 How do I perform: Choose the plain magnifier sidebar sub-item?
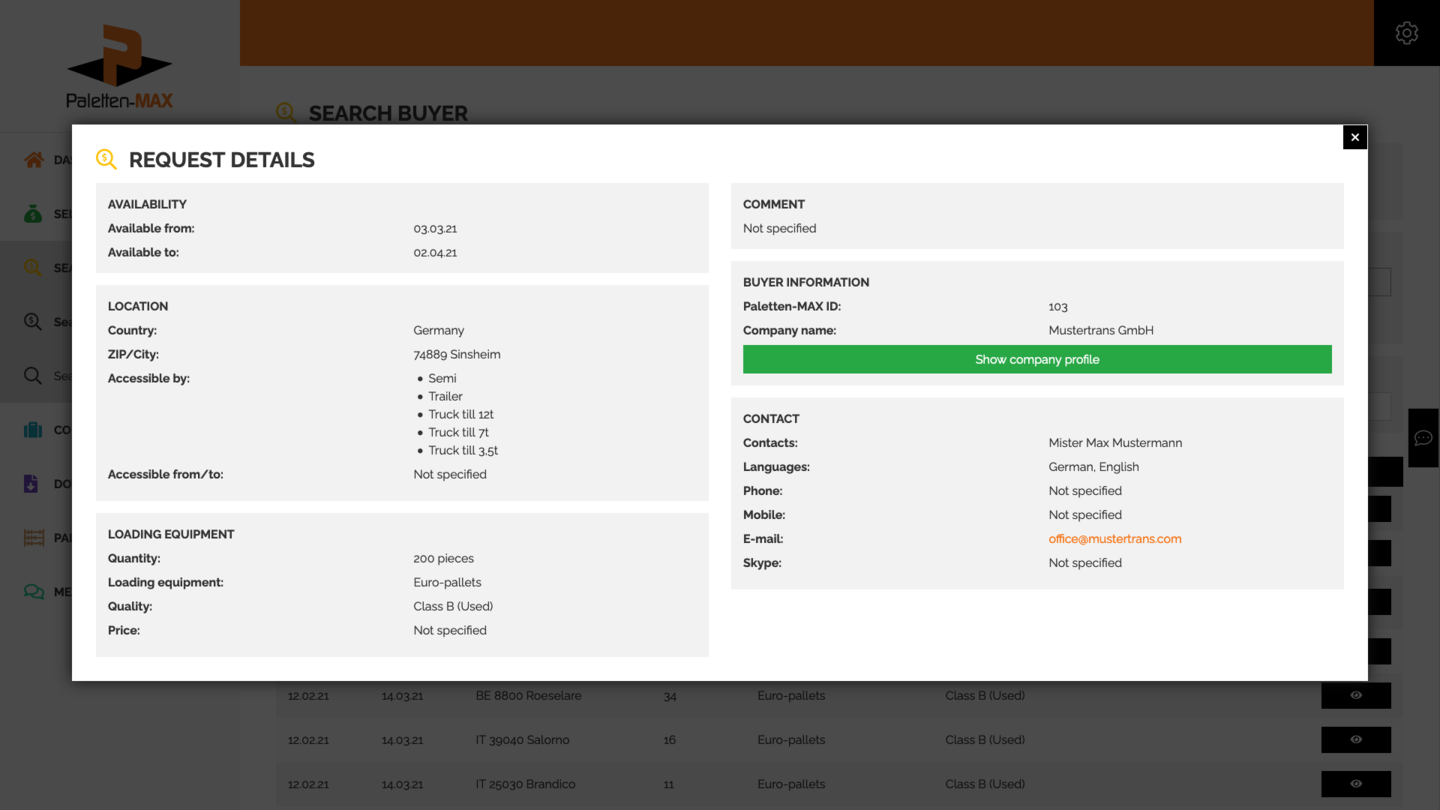click(x=34, y=376)
